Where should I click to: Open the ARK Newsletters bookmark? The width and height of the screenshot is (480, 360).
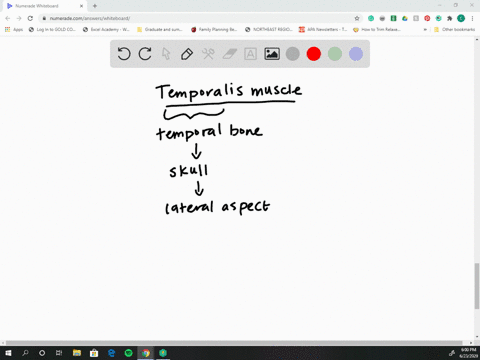323,29
